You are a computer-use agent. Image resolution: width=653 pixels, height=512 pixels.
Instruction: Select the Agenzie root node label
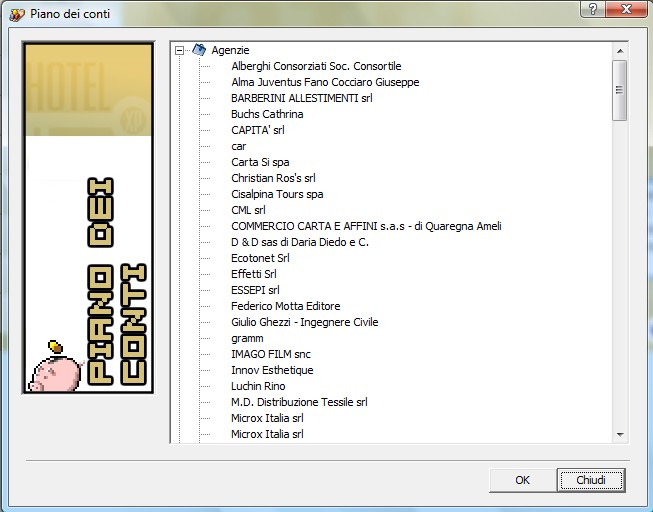230,50
